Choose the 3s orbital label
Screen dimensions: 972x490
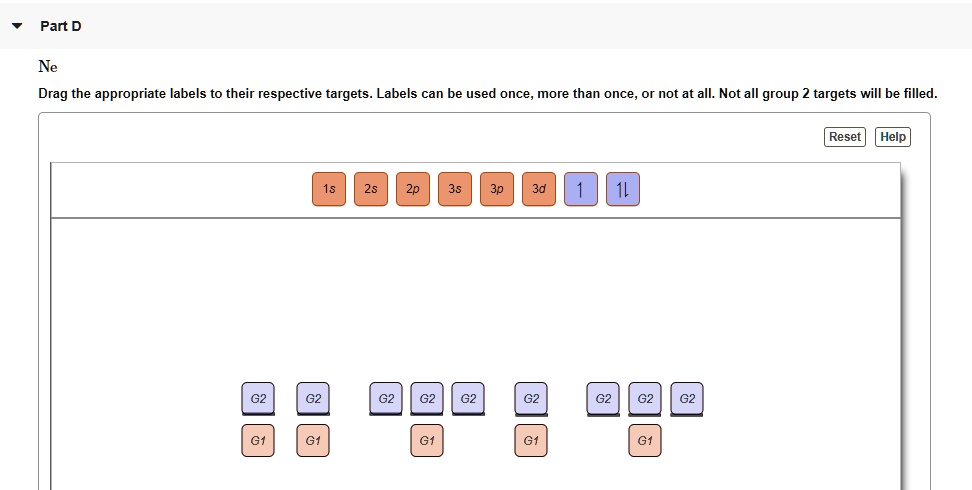[455, 189]
